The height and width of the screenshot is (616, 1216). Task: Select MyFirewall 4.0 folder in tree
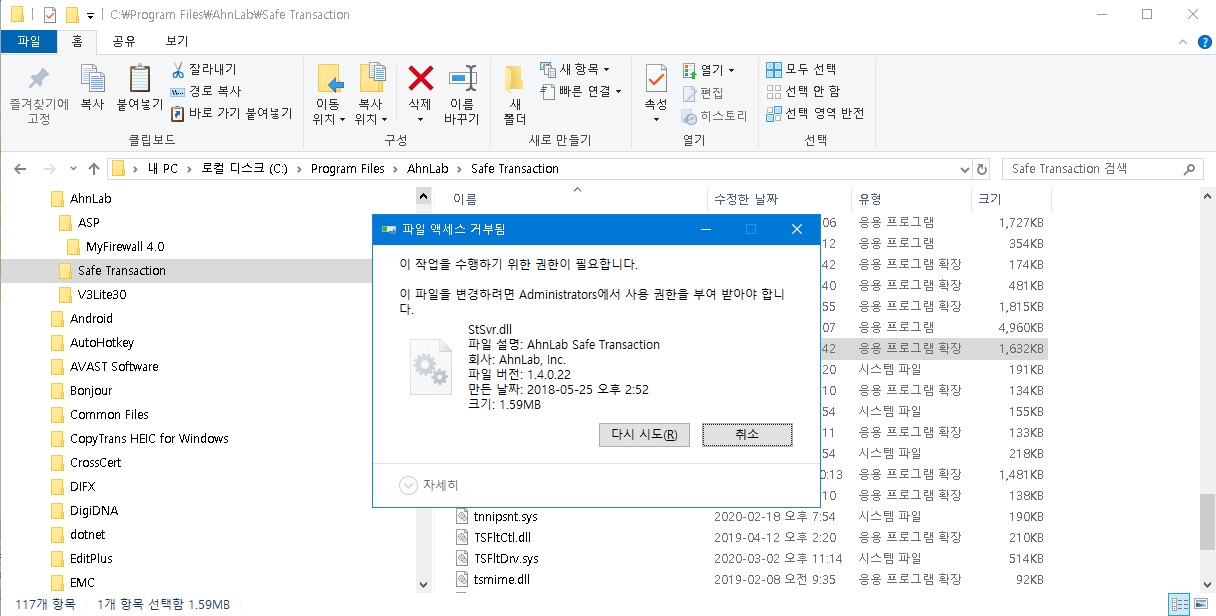(x=125, y=246)
